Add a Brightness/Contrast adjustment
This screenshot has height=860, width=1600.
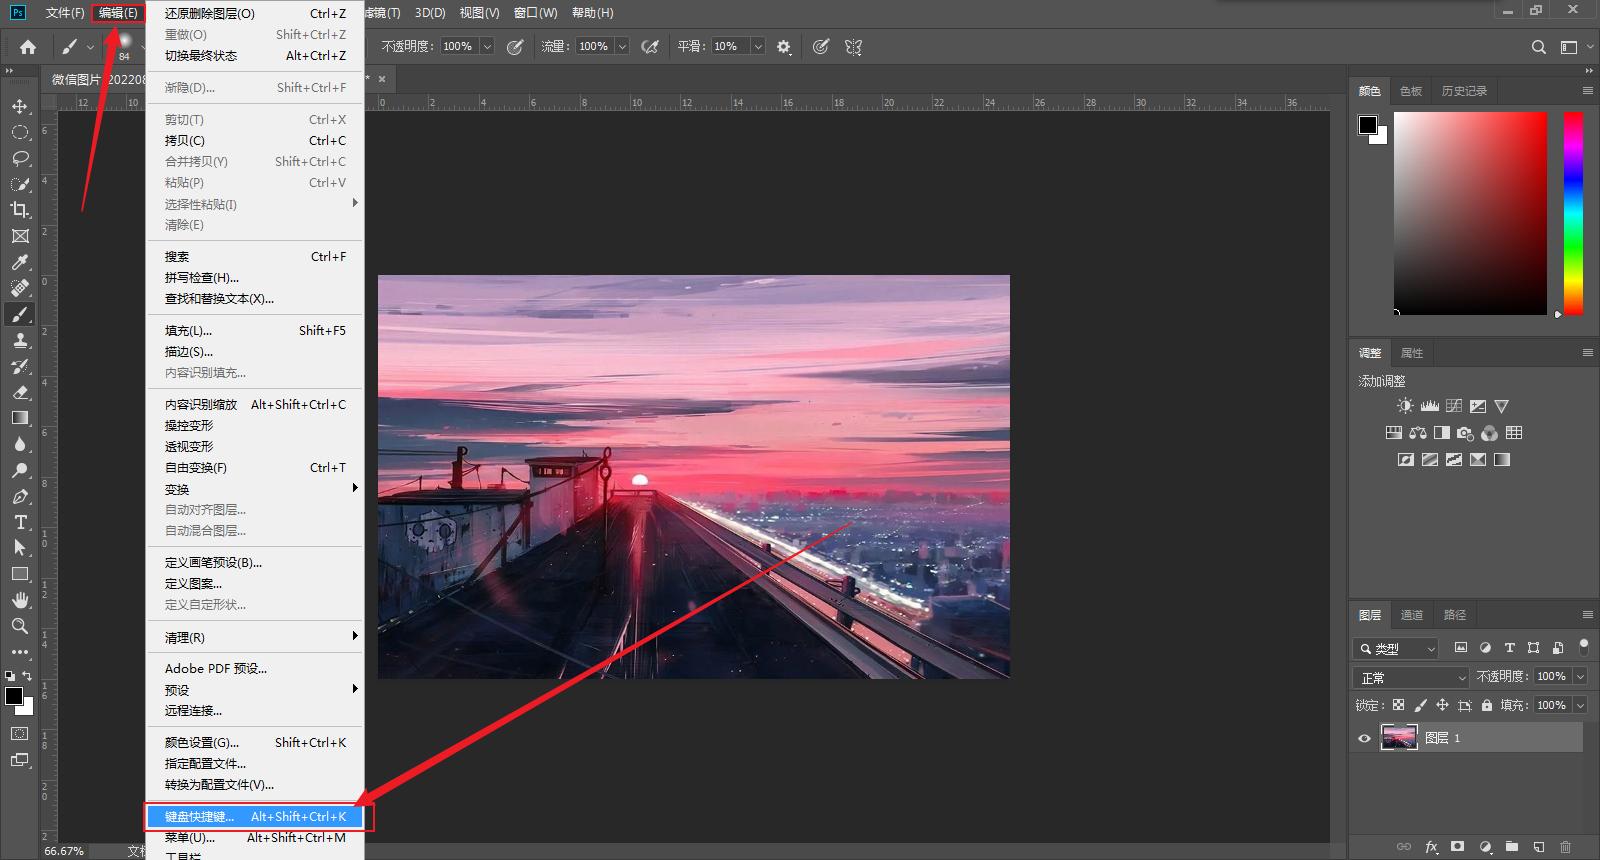1405,406
